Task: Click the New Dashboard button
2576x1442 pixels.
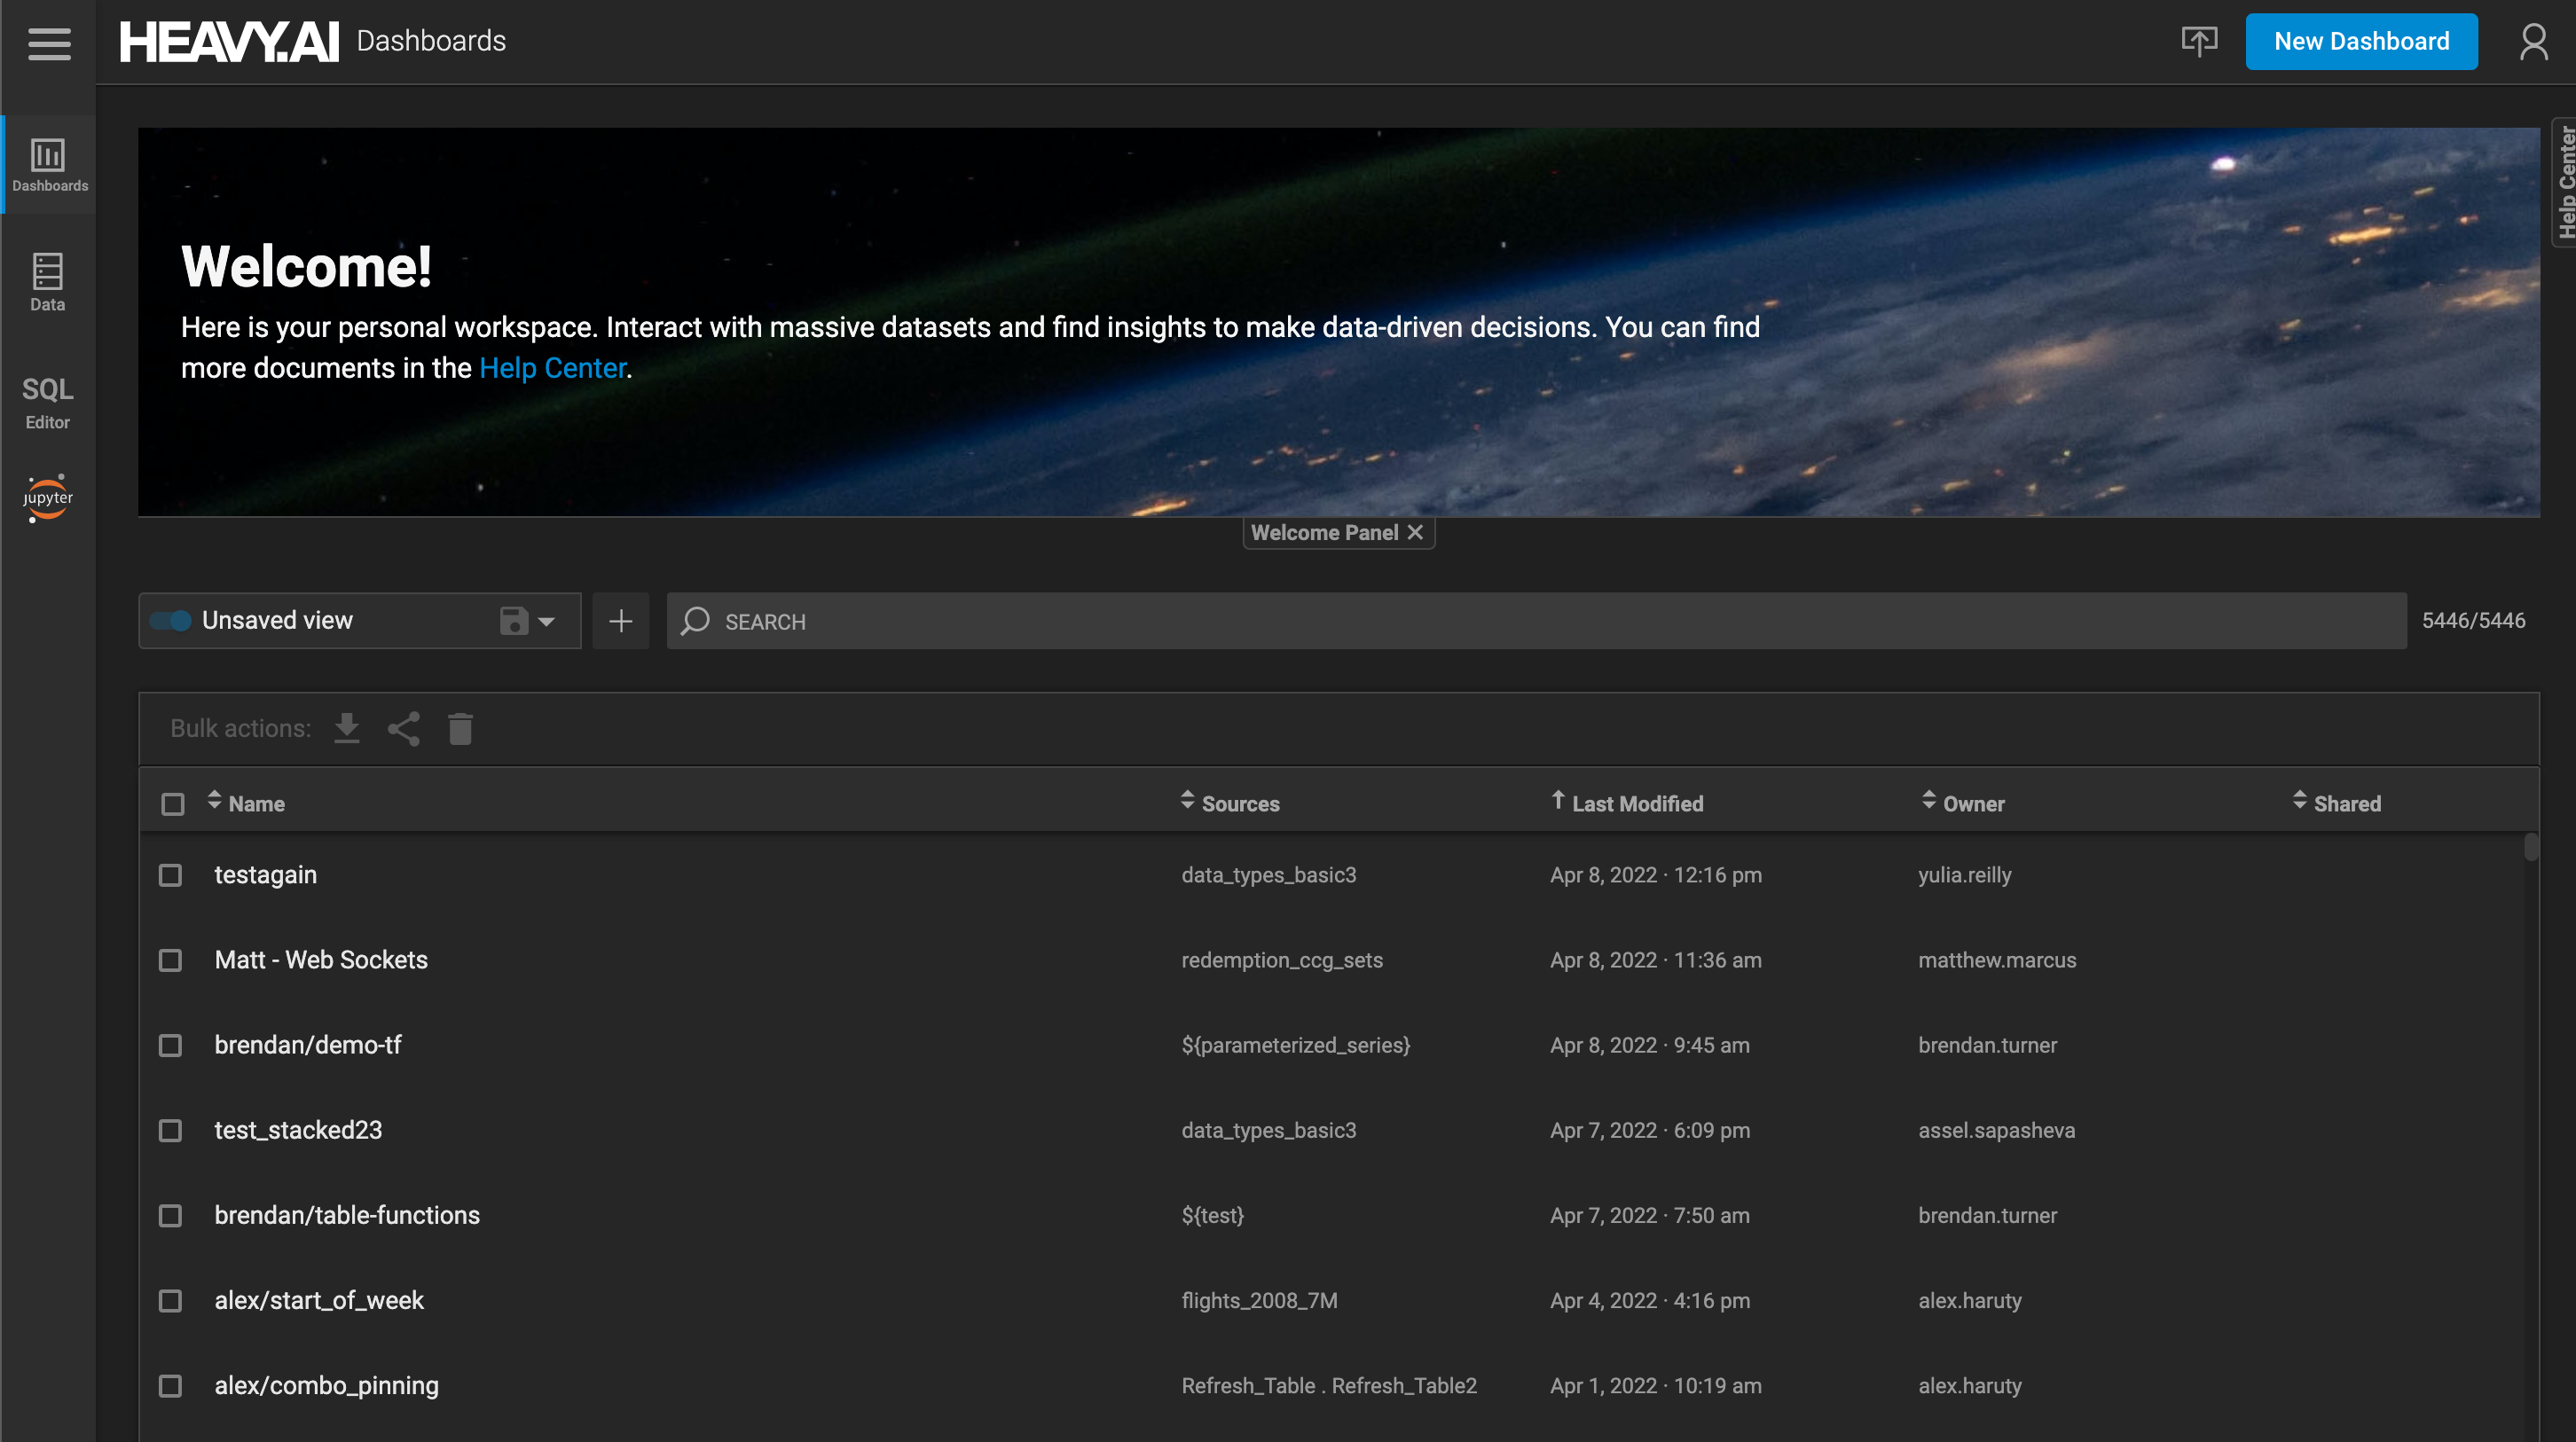Action: pos(2360,41)
